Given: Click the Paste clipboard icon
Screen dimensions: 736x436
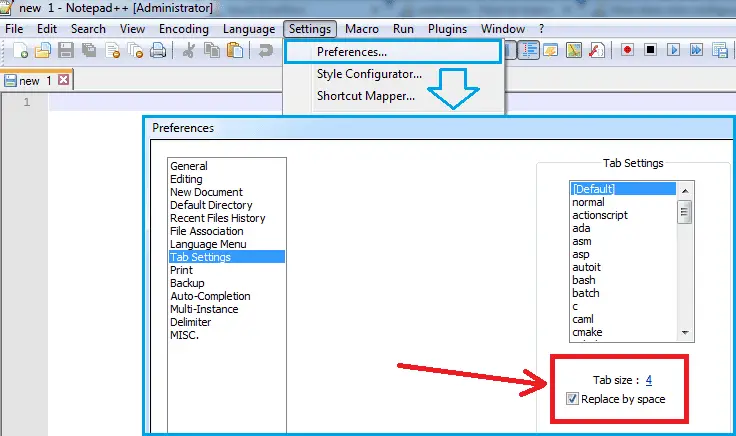Looking at the screenshot, I should point(235,50).
